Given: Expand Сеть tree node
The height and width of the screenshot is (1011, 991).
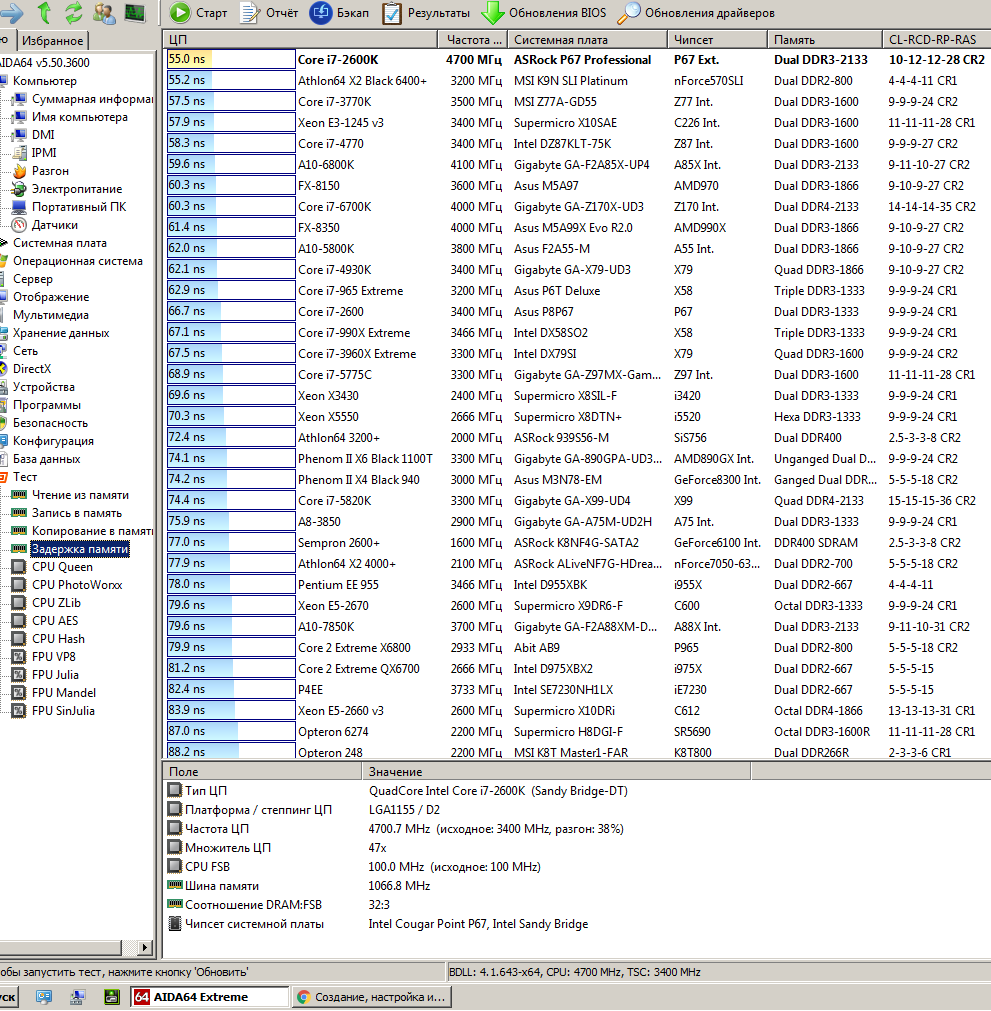Looking at the screenshot, I should tap(19, 351).
